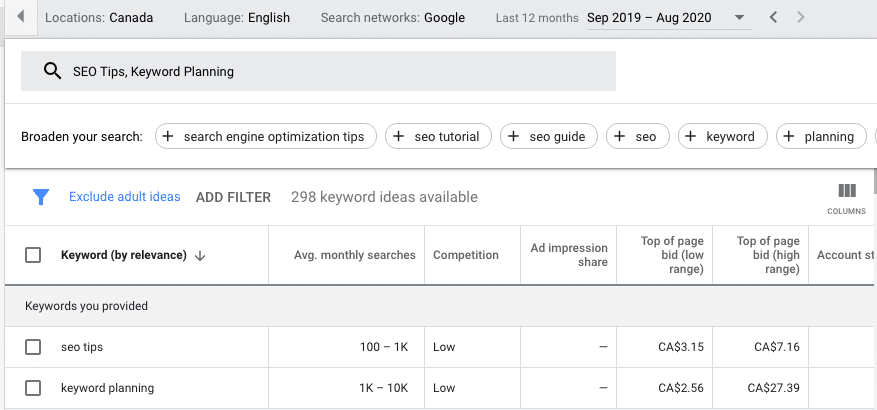Add the 'seo tutorial' suggestion chip
This screenshot has width=877, height=410.
[x=438, y=136]
